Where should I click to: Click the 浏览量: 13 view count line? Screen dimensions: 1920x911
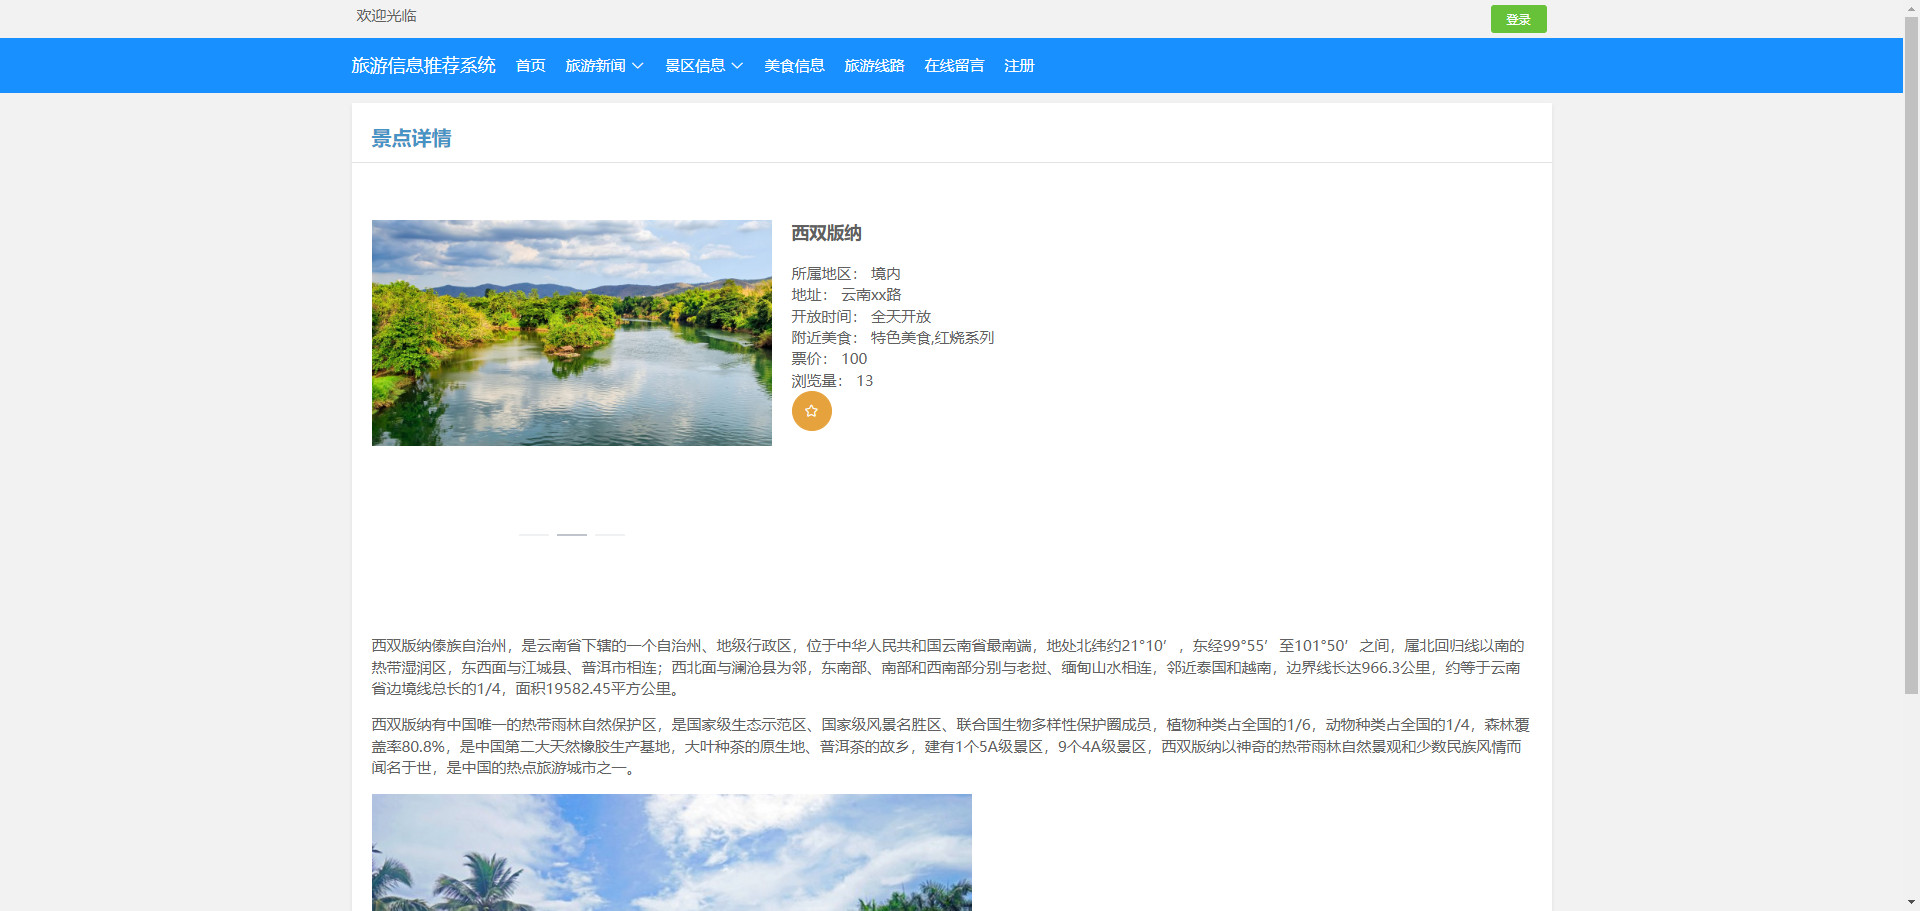pos(832,381)
